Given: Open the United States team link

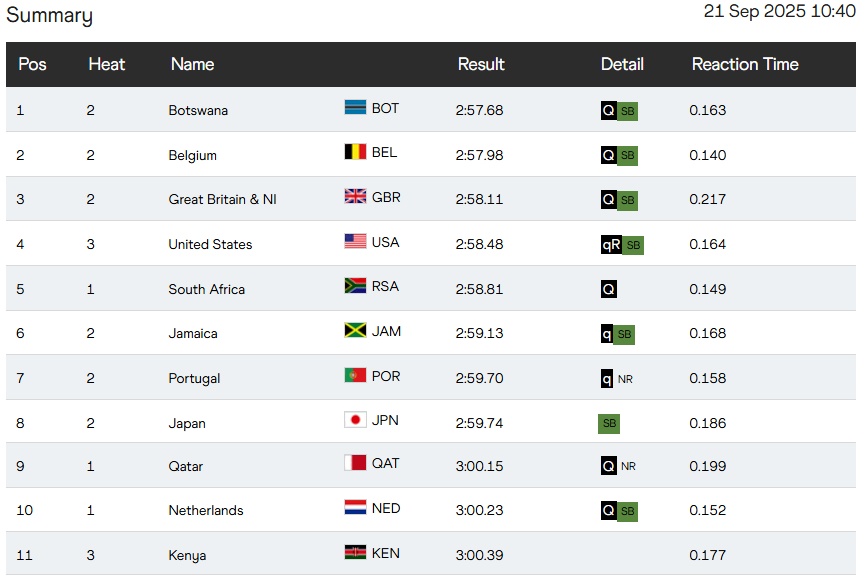Looking at the screenshot, I should click(210, 244).
